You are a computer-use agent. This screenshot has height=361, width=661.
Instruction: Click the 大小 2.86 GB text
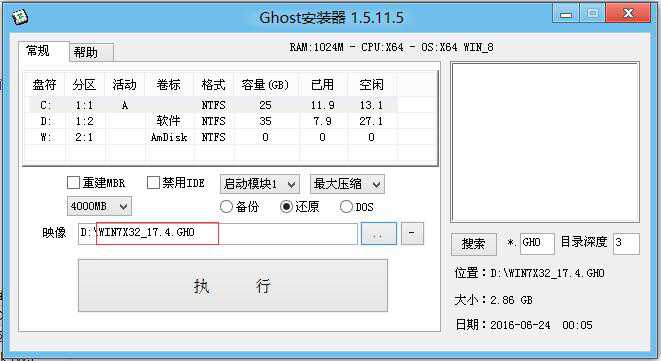493,300
